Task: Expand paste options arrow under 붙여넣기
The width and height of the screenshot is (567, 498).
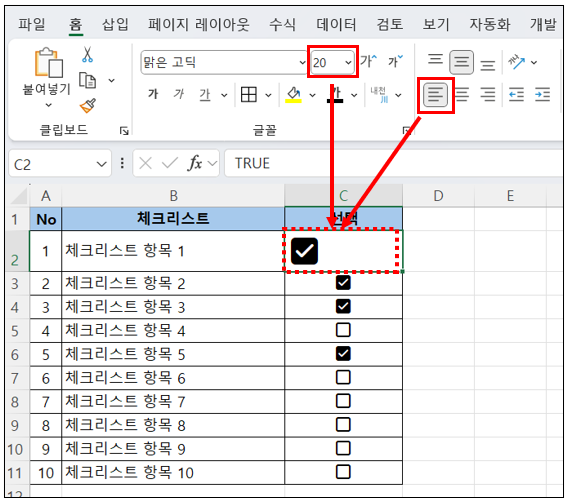Action: click(x=48, y=105)
